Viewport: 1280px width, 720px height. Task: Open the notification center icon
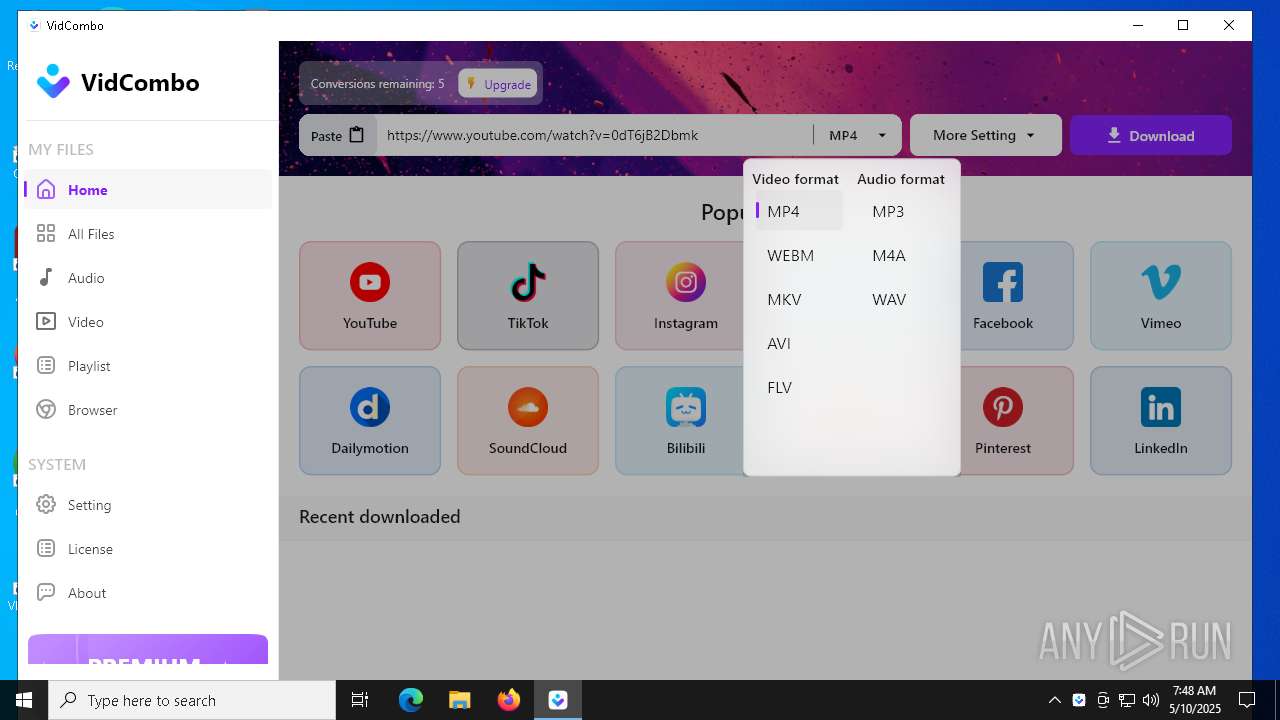(x=1247, y=700)
